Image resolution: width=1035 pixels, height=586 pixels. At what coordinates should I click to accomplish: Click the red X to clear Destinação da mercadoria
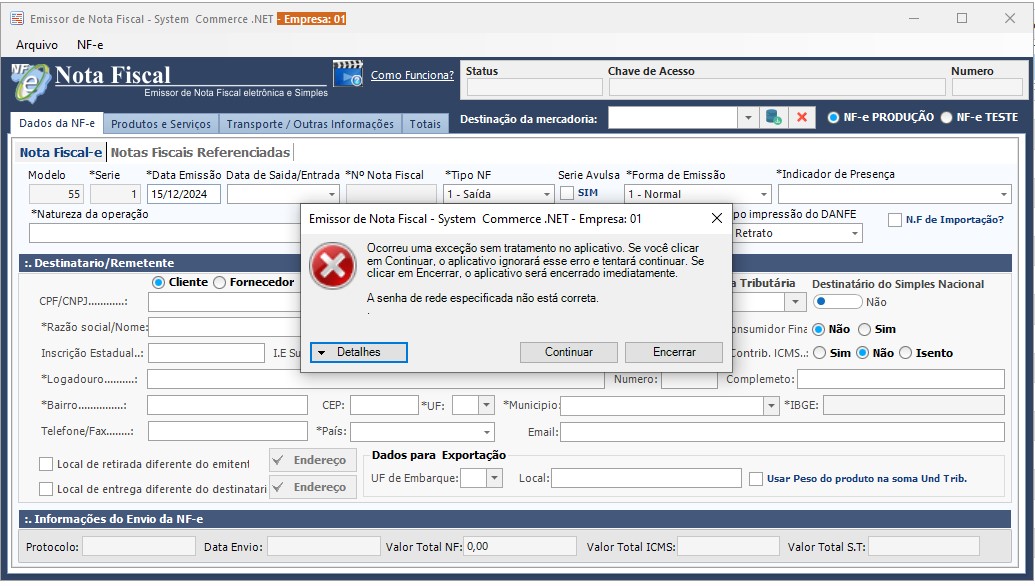(803, 117)
